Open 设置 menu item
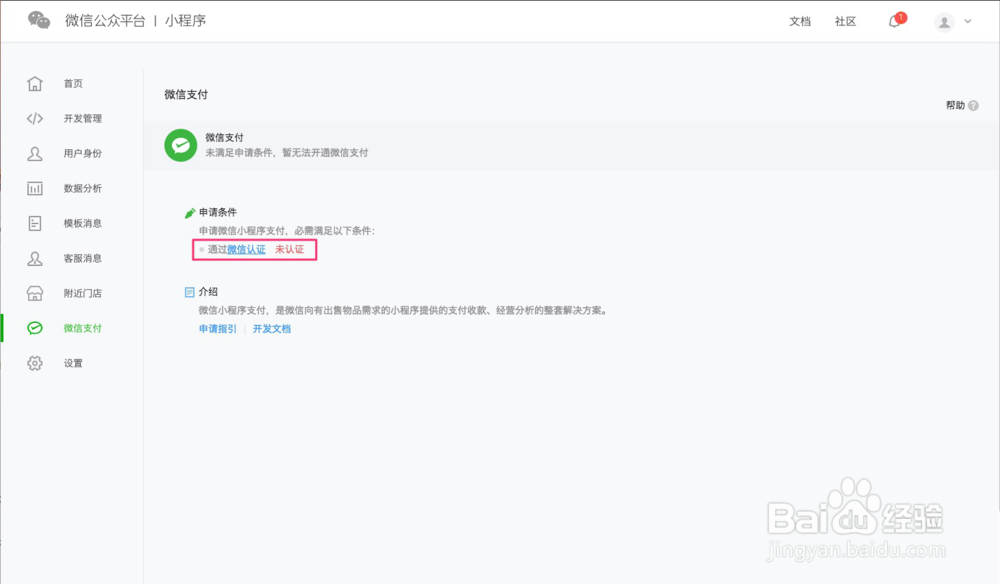Image resolution: width=1000 pixels, height=584 pixels. 73,363
